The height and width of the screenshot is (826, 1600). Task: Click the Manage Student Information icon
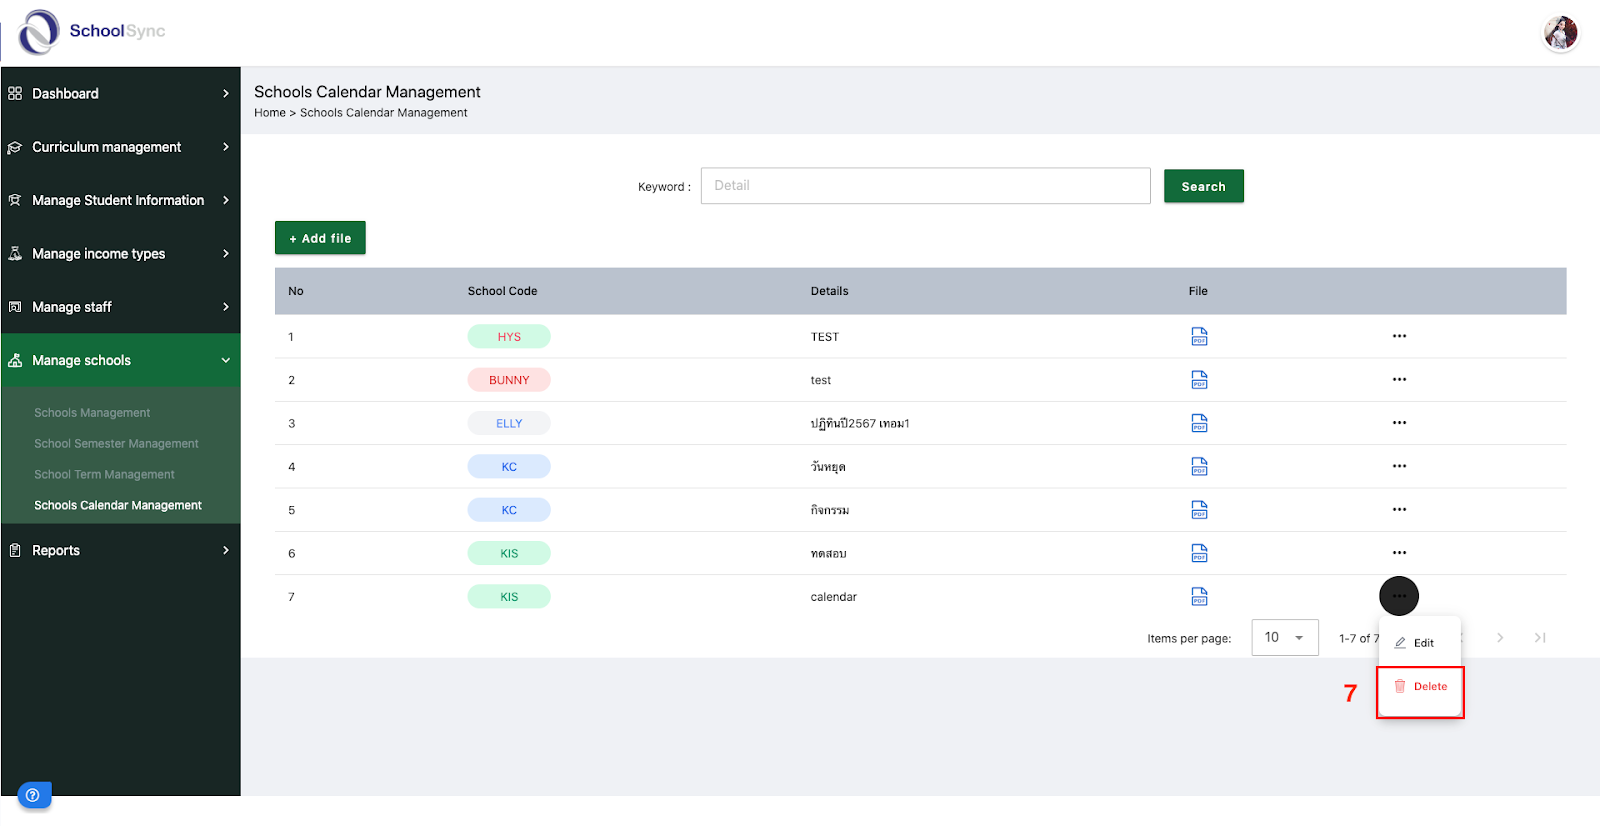[x=15, y=200]
